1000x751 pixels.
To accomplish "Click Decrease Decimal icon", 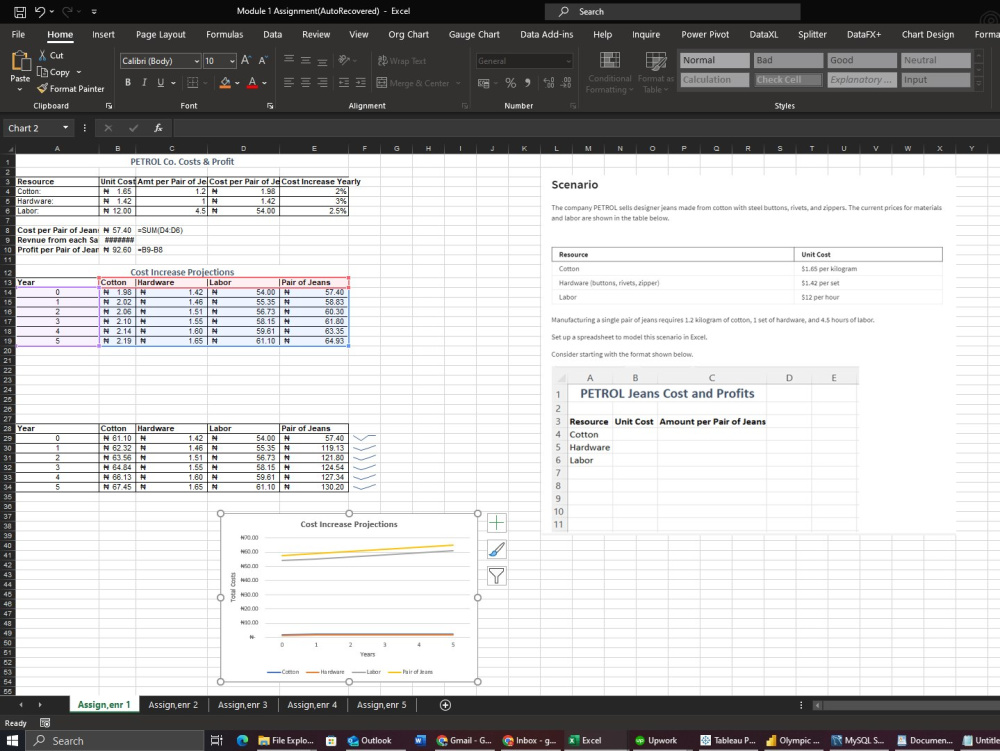I will tap(566, 83).
